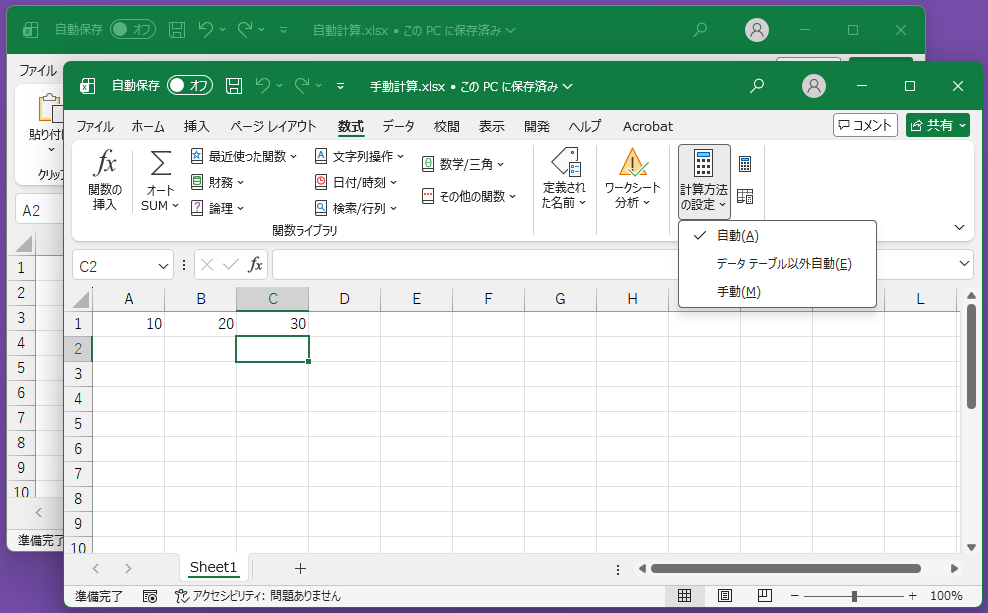Open 最近使った関数 recently used functions
988x613 pixels.
click(243, 156)
